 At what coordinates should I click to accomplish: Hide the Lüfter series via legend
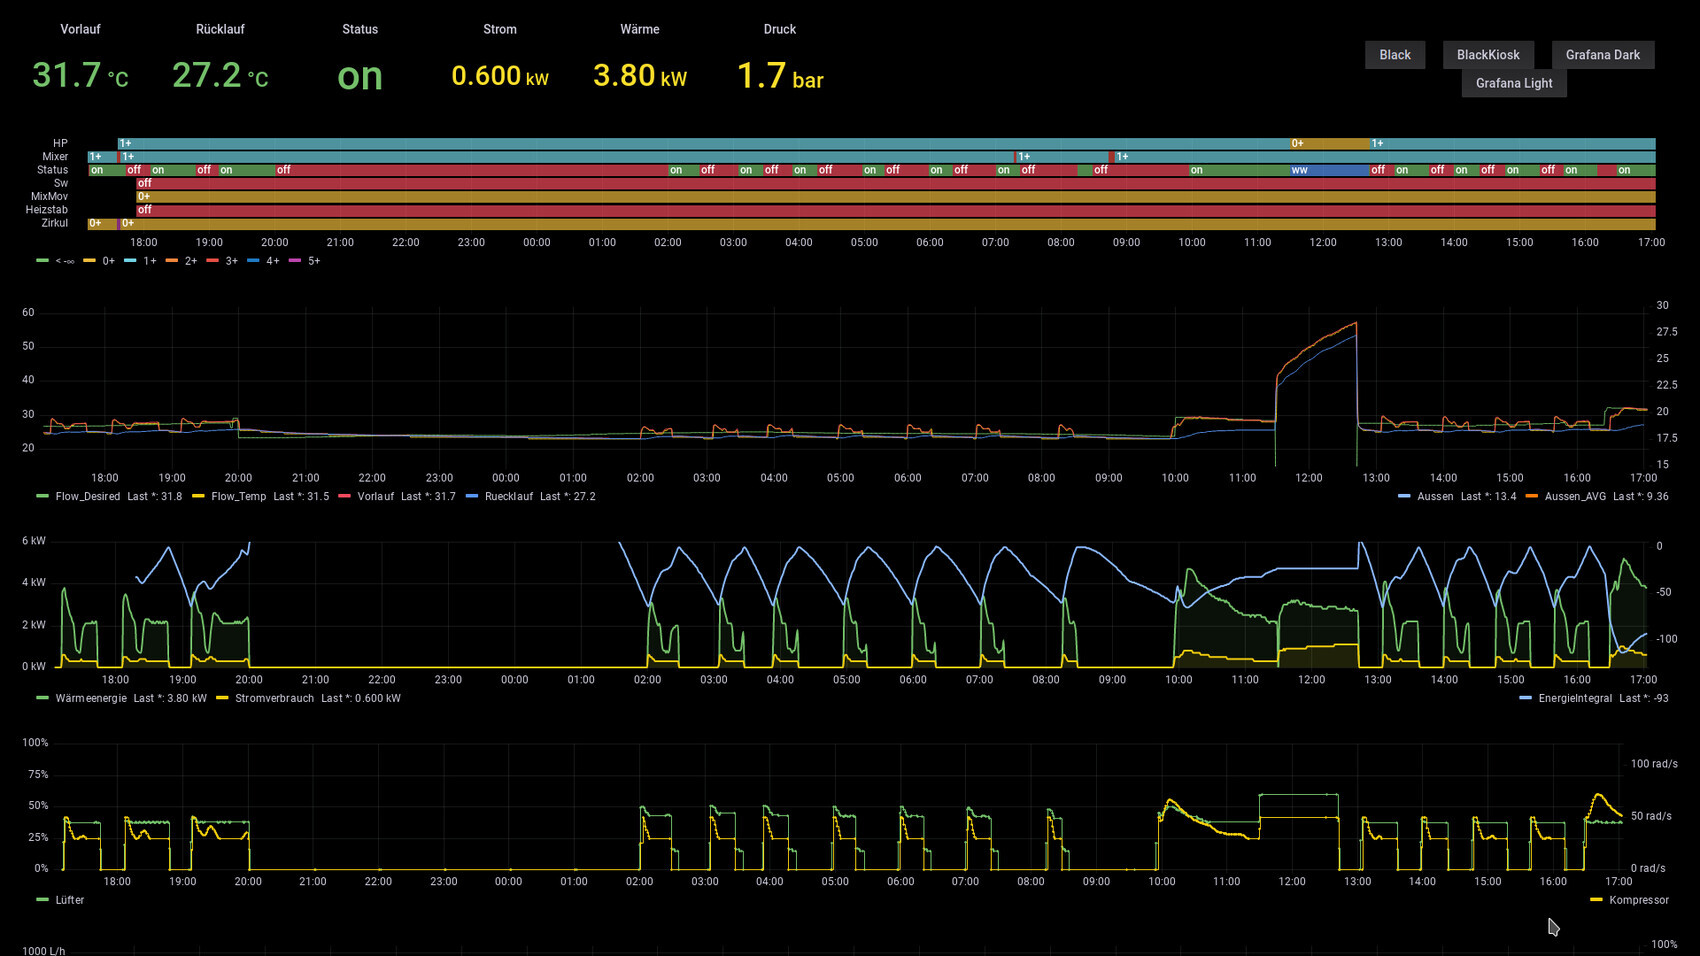coord(69,900)
